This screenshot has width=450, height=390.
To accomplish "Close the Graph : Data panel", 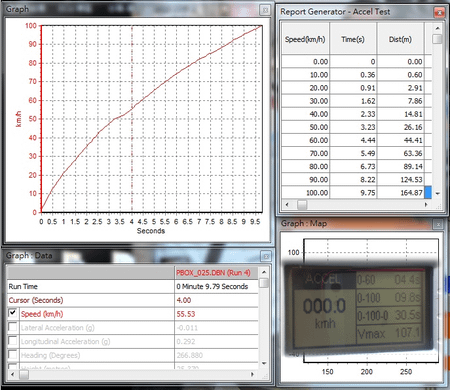I will 266,256.
